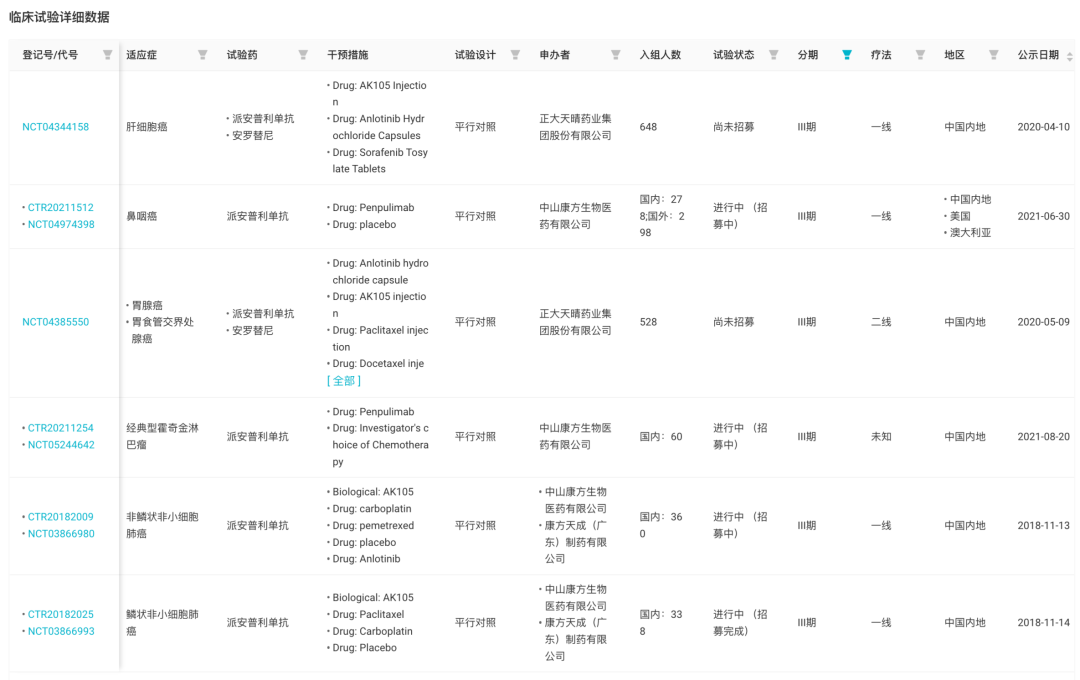Select the date 2021-08-20
Viewport: 1080px width, 680px height.
tap(1043, 436)
